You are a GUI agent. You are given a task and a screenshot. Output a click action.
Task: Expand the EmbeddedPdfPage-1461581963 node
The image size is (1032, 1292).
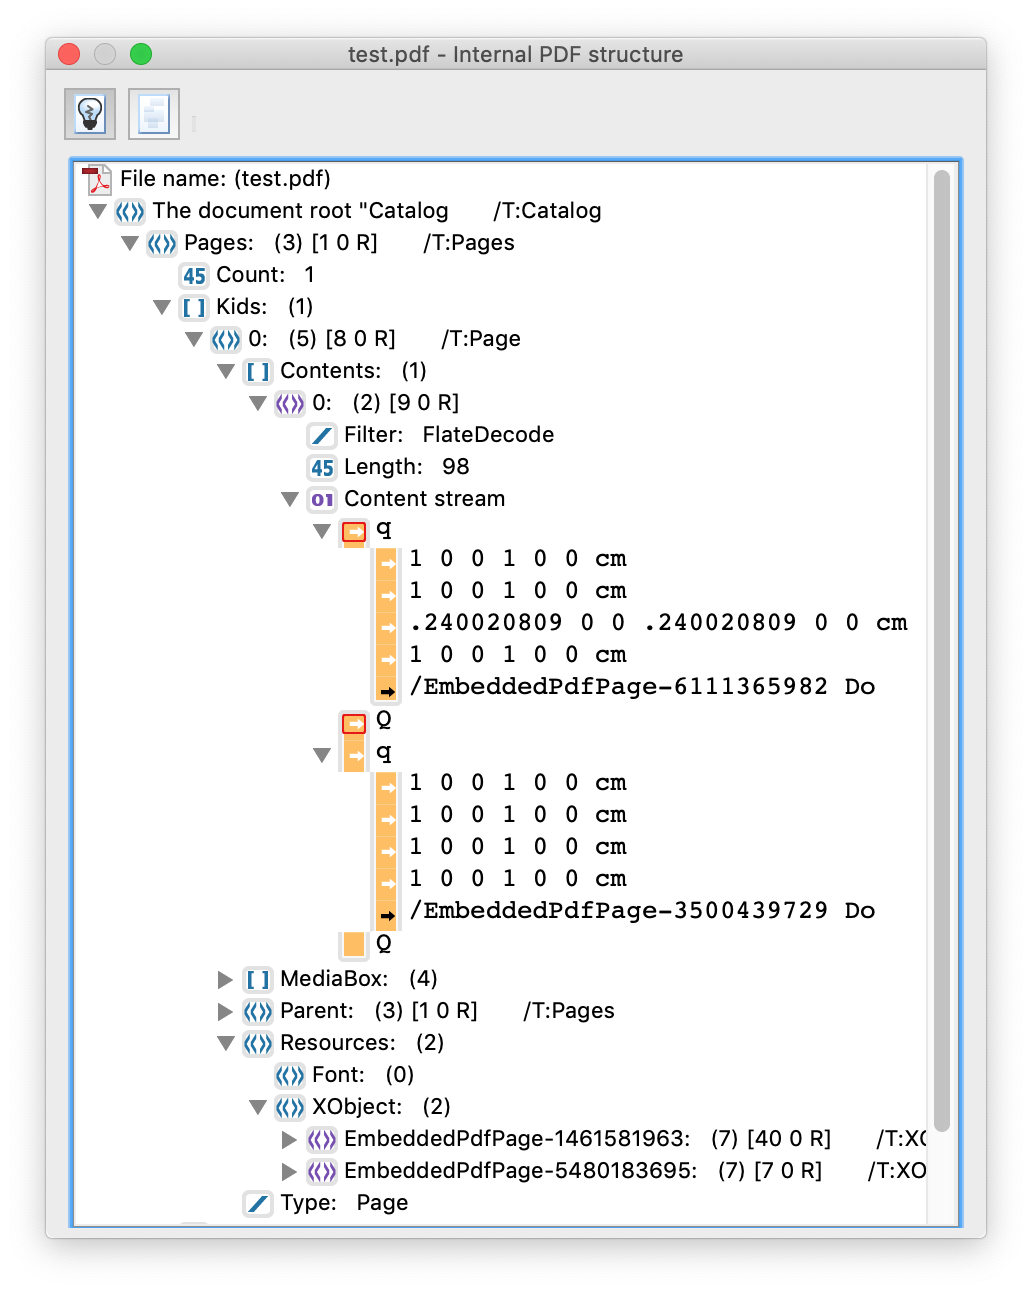[288, 1138]
